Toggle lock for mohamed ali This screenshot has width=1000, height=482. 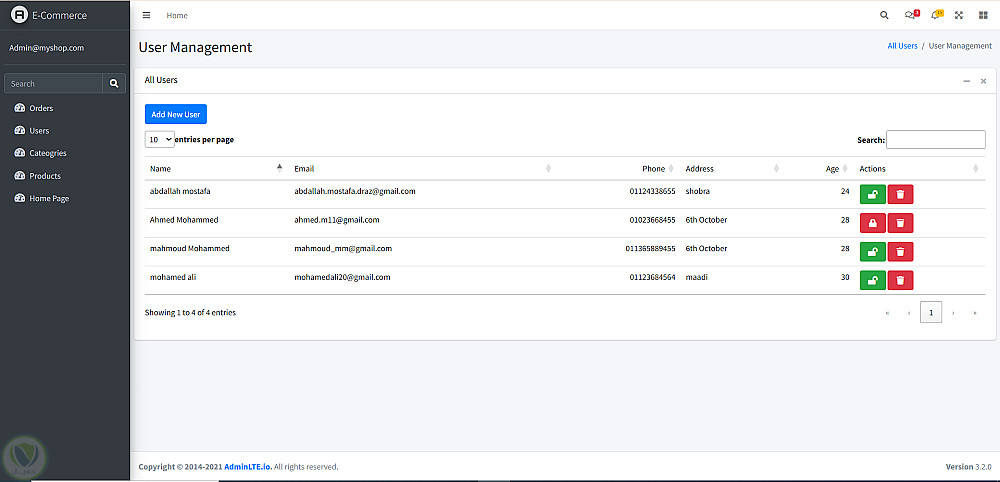pyautogui.click(x=872, y=280)
